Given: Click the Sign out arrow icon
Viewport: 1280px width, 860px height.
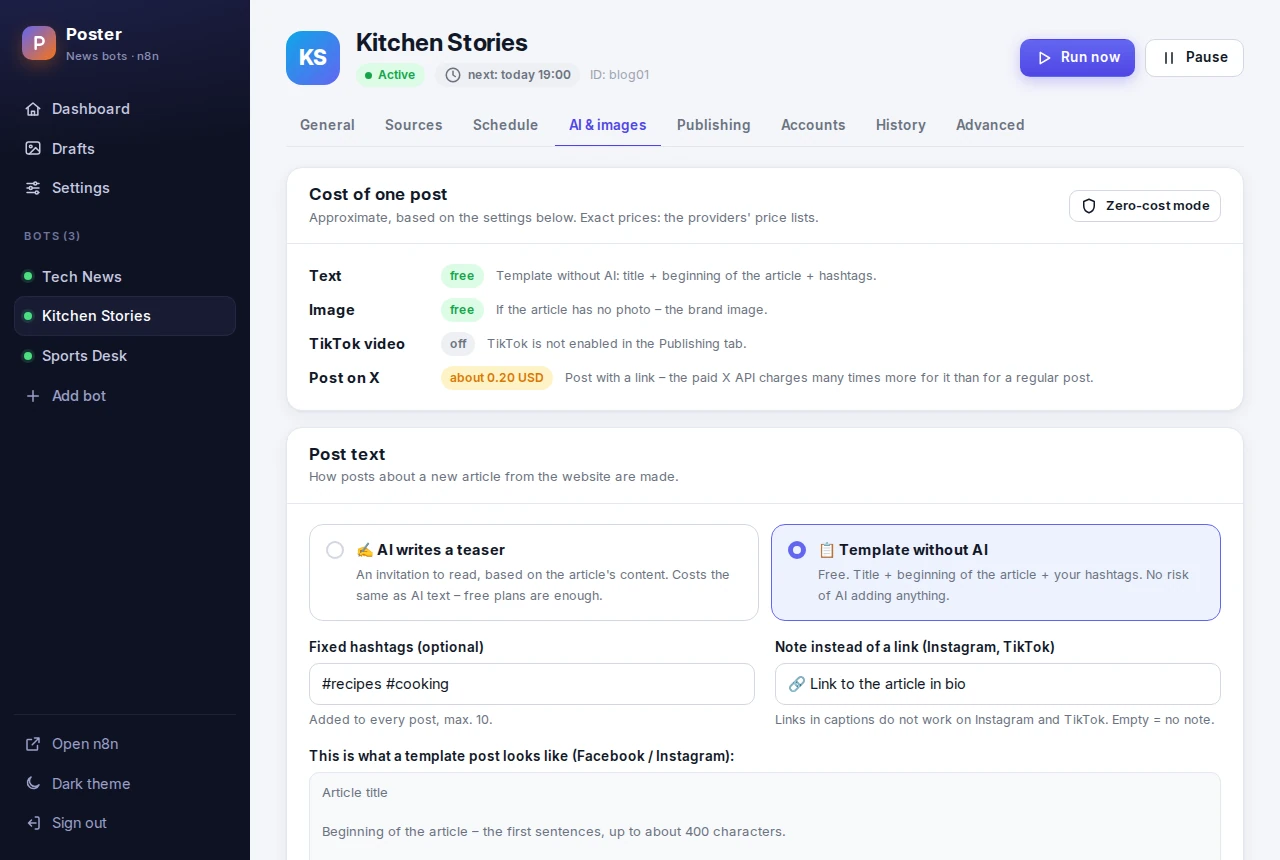Looking at the screenshot, I should (33, 823).
